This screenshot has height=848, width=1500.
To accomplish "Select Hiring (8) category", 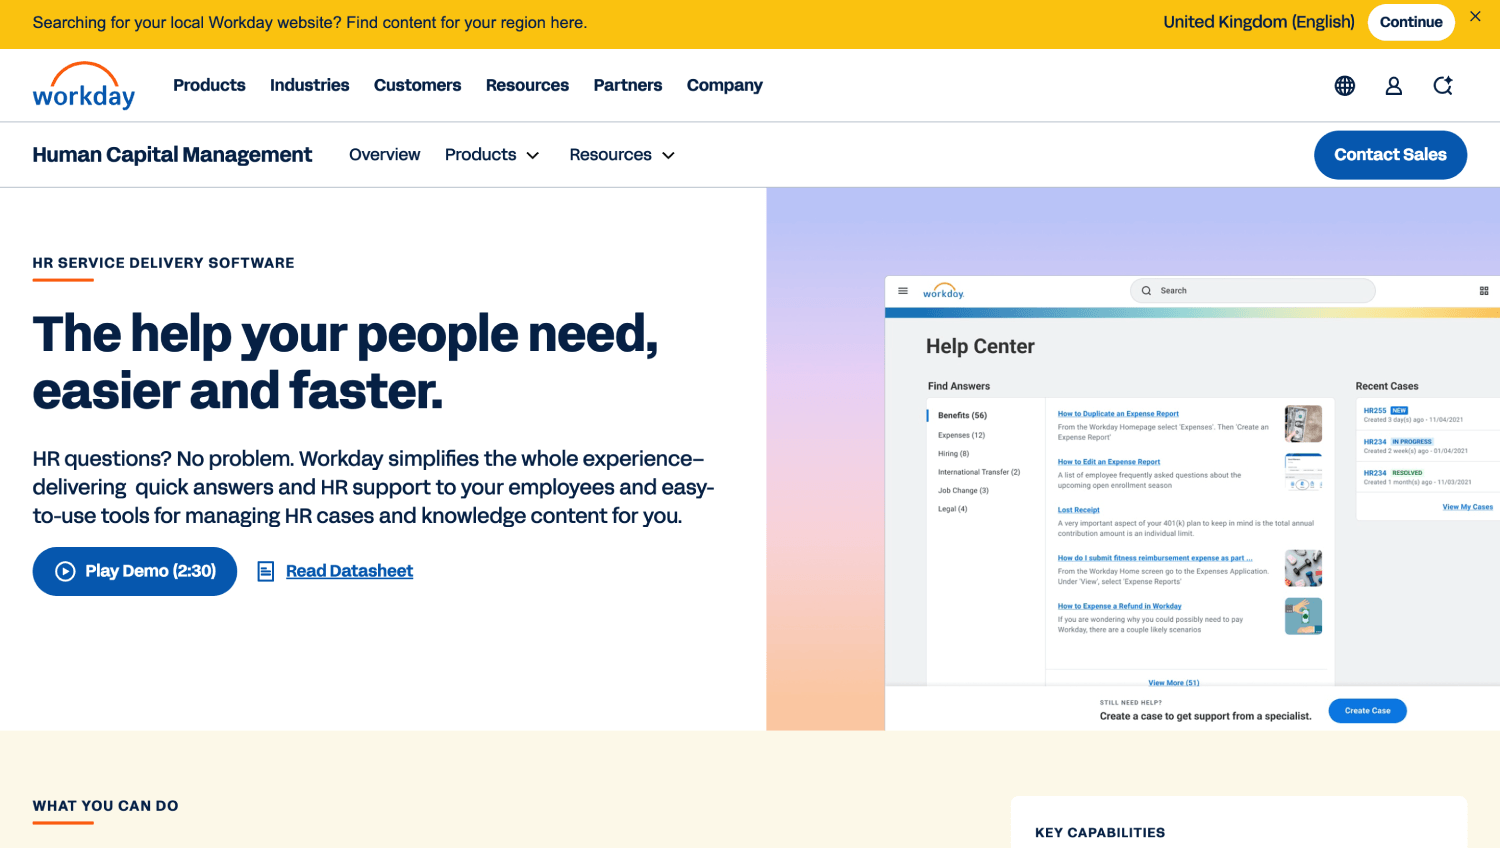I will coord(953,454).
